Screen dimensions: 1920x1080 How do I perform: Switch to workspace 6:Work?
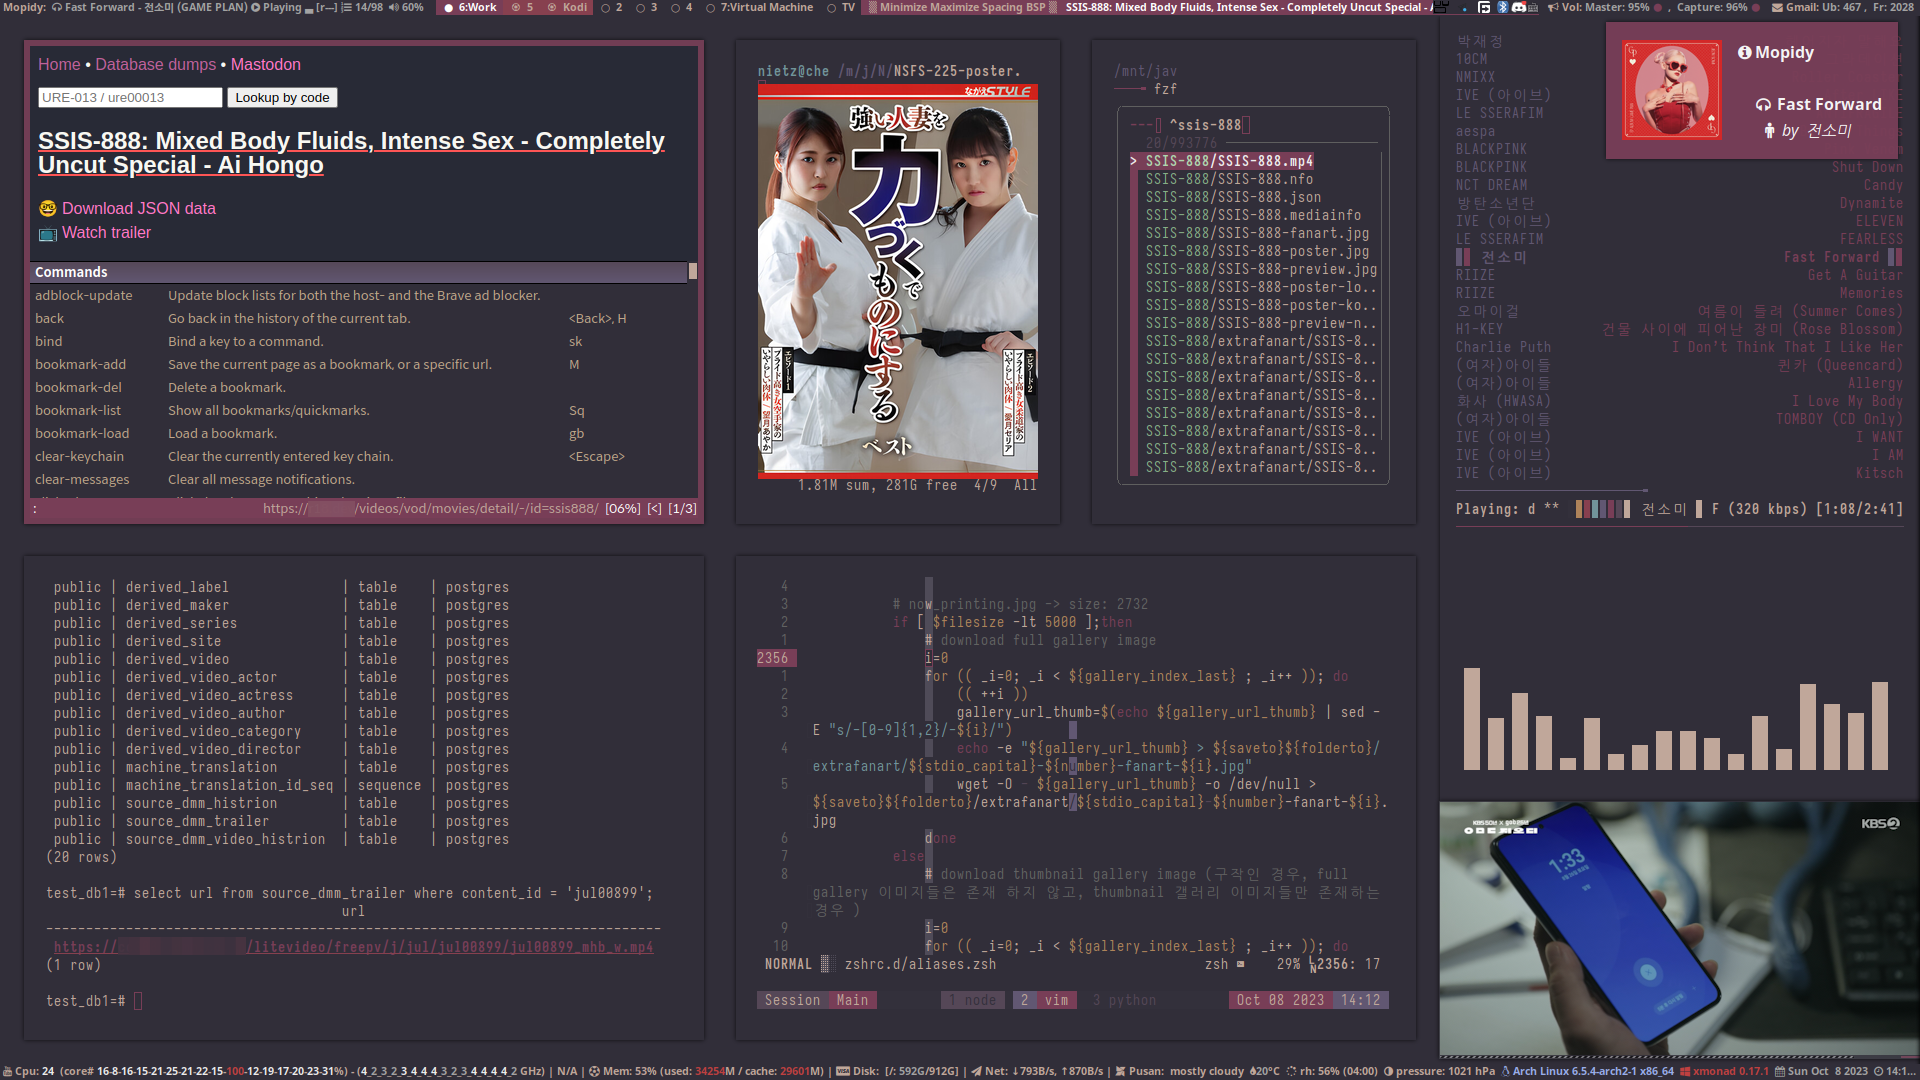tap(470, 7)
